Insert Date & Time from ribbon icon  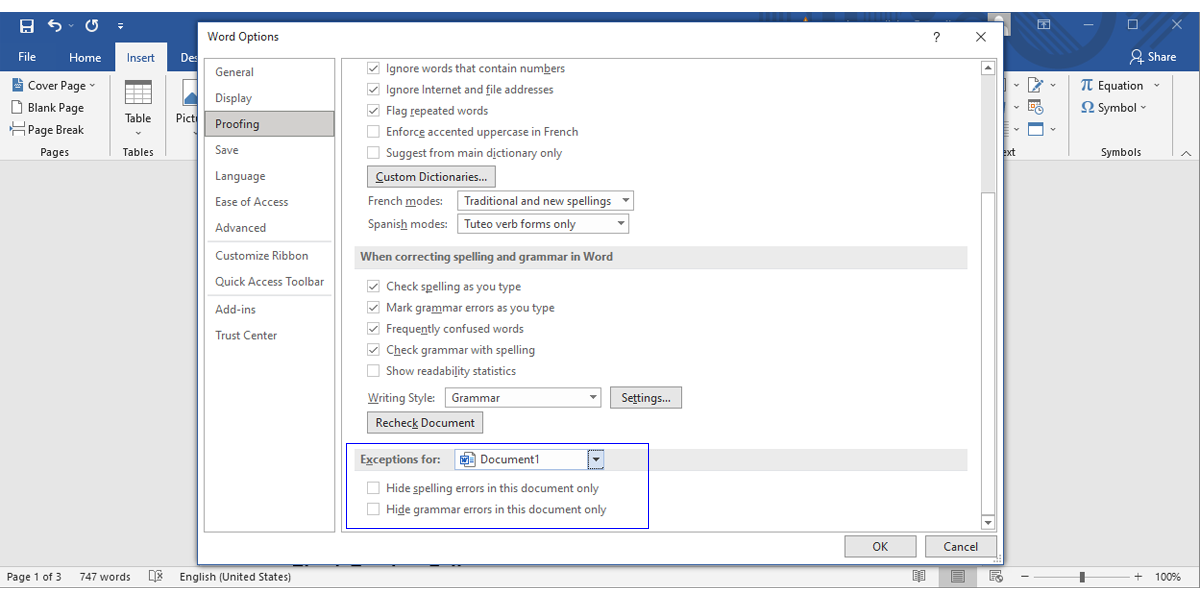tap(1034, 108)
